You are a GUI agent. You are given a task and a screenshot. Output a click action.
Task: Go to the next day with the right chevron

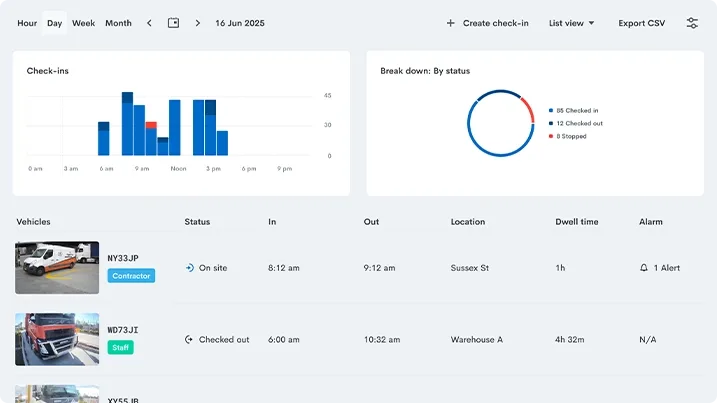tap(198, 23)
